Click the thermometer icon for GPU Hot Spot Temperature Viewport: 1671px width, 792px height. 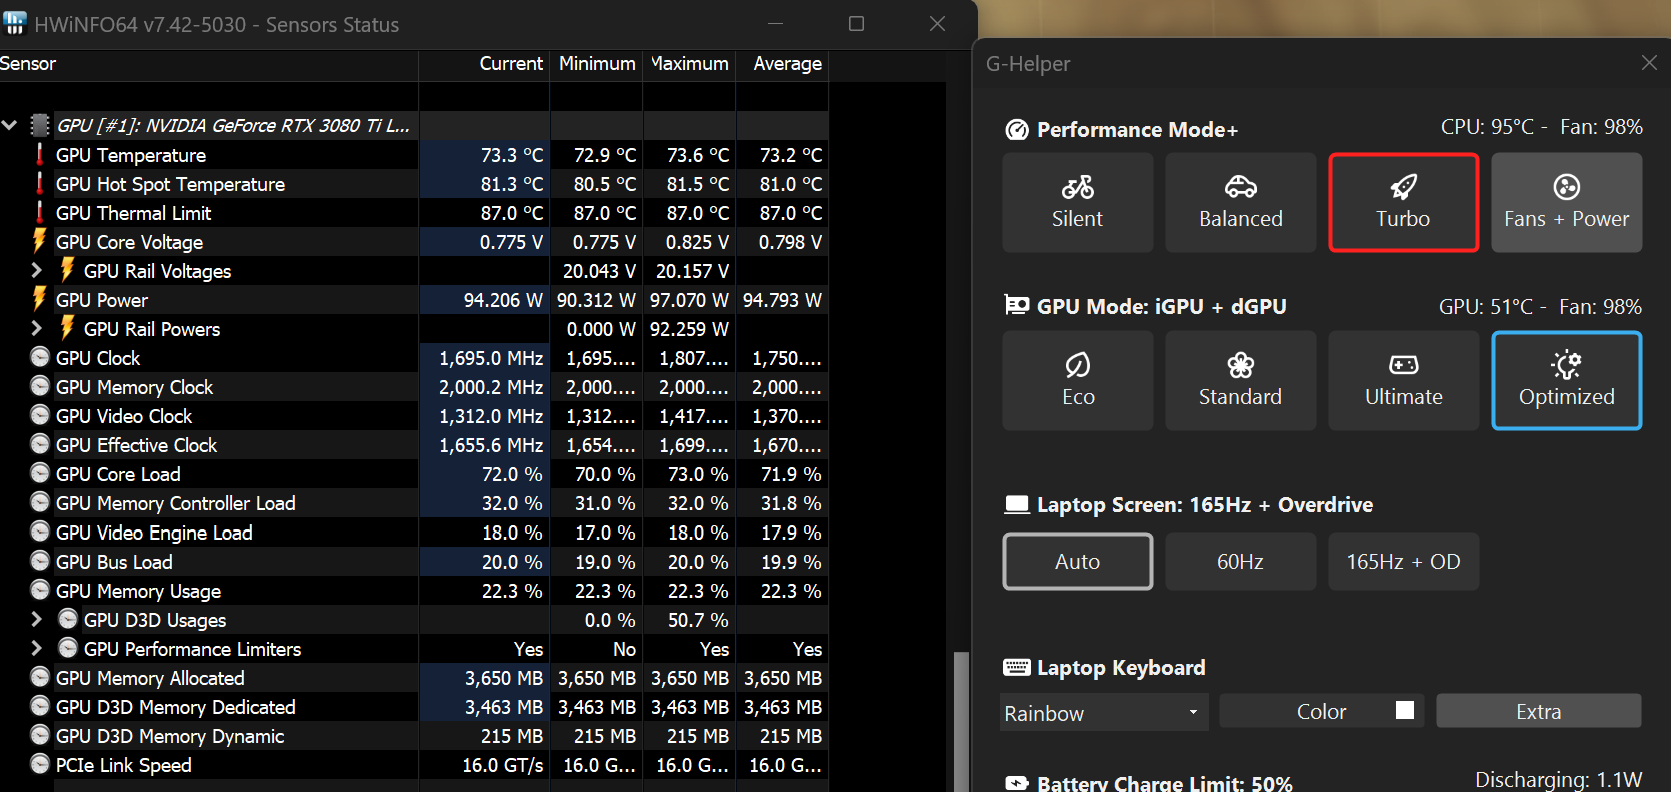pyautogui.click(x=40, y=183)
